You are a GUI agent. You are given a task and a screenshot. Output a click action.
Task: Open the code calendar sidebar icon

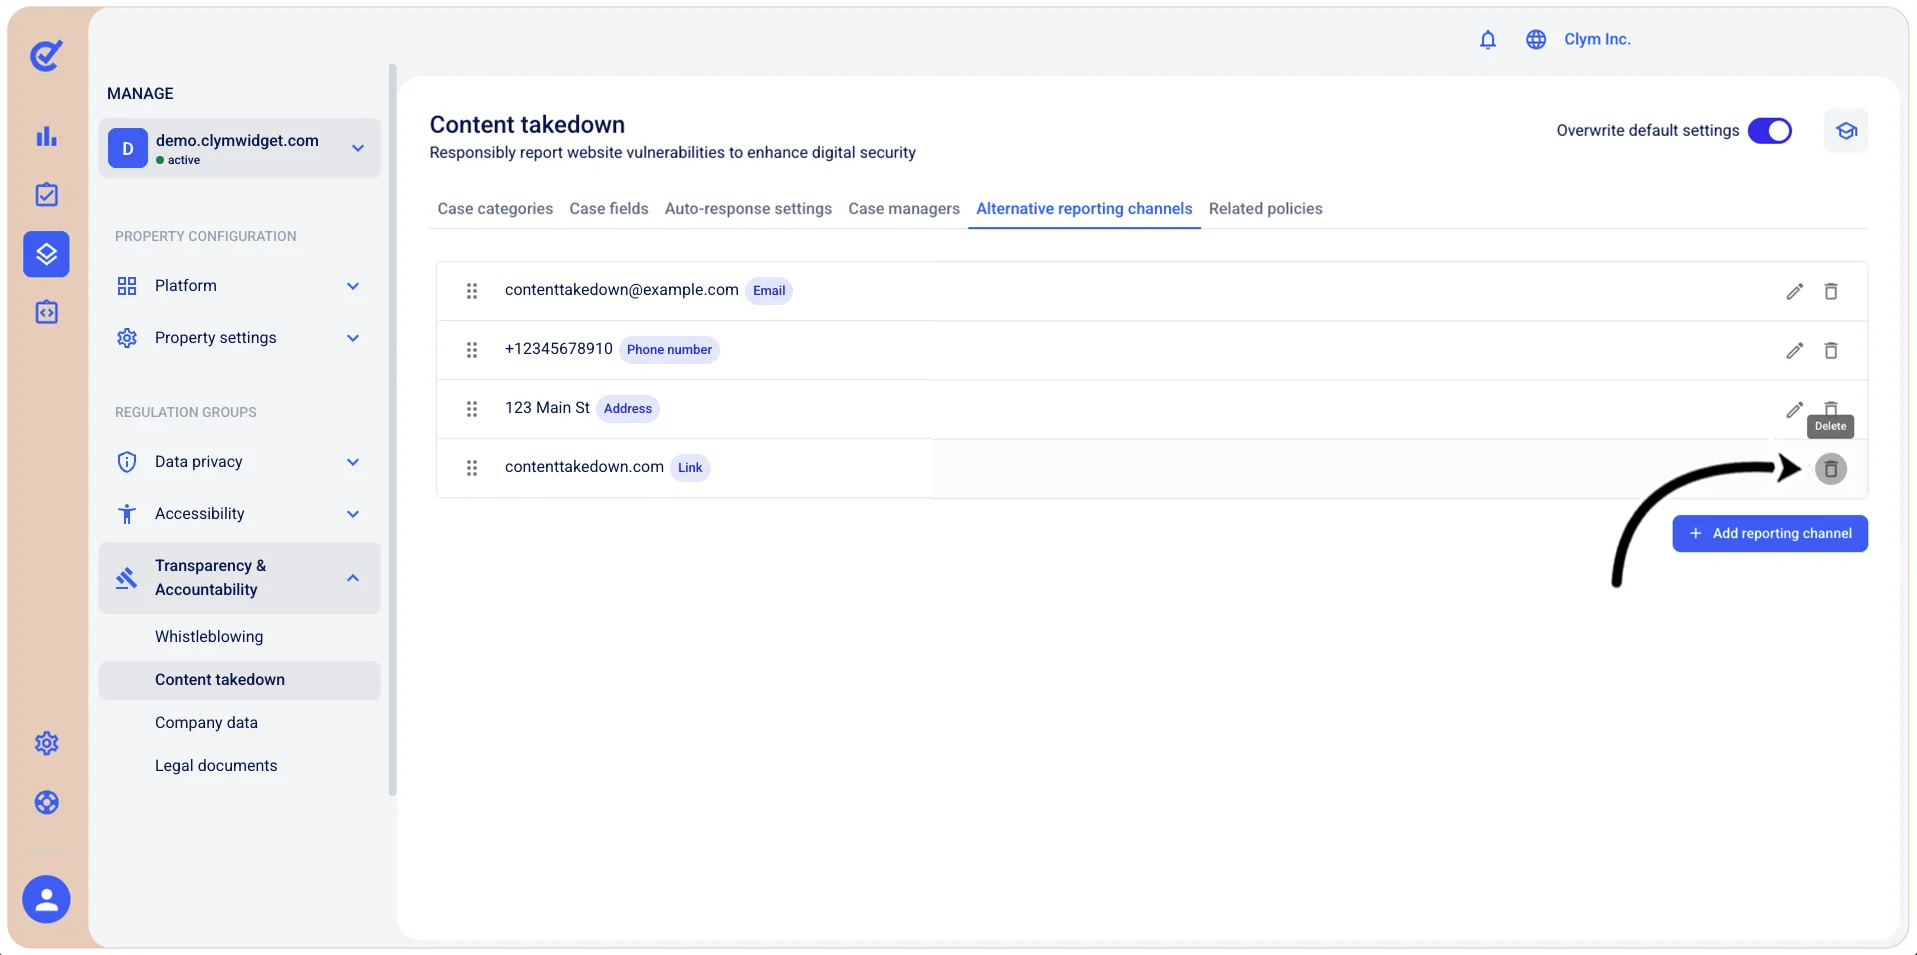(46, 313)
